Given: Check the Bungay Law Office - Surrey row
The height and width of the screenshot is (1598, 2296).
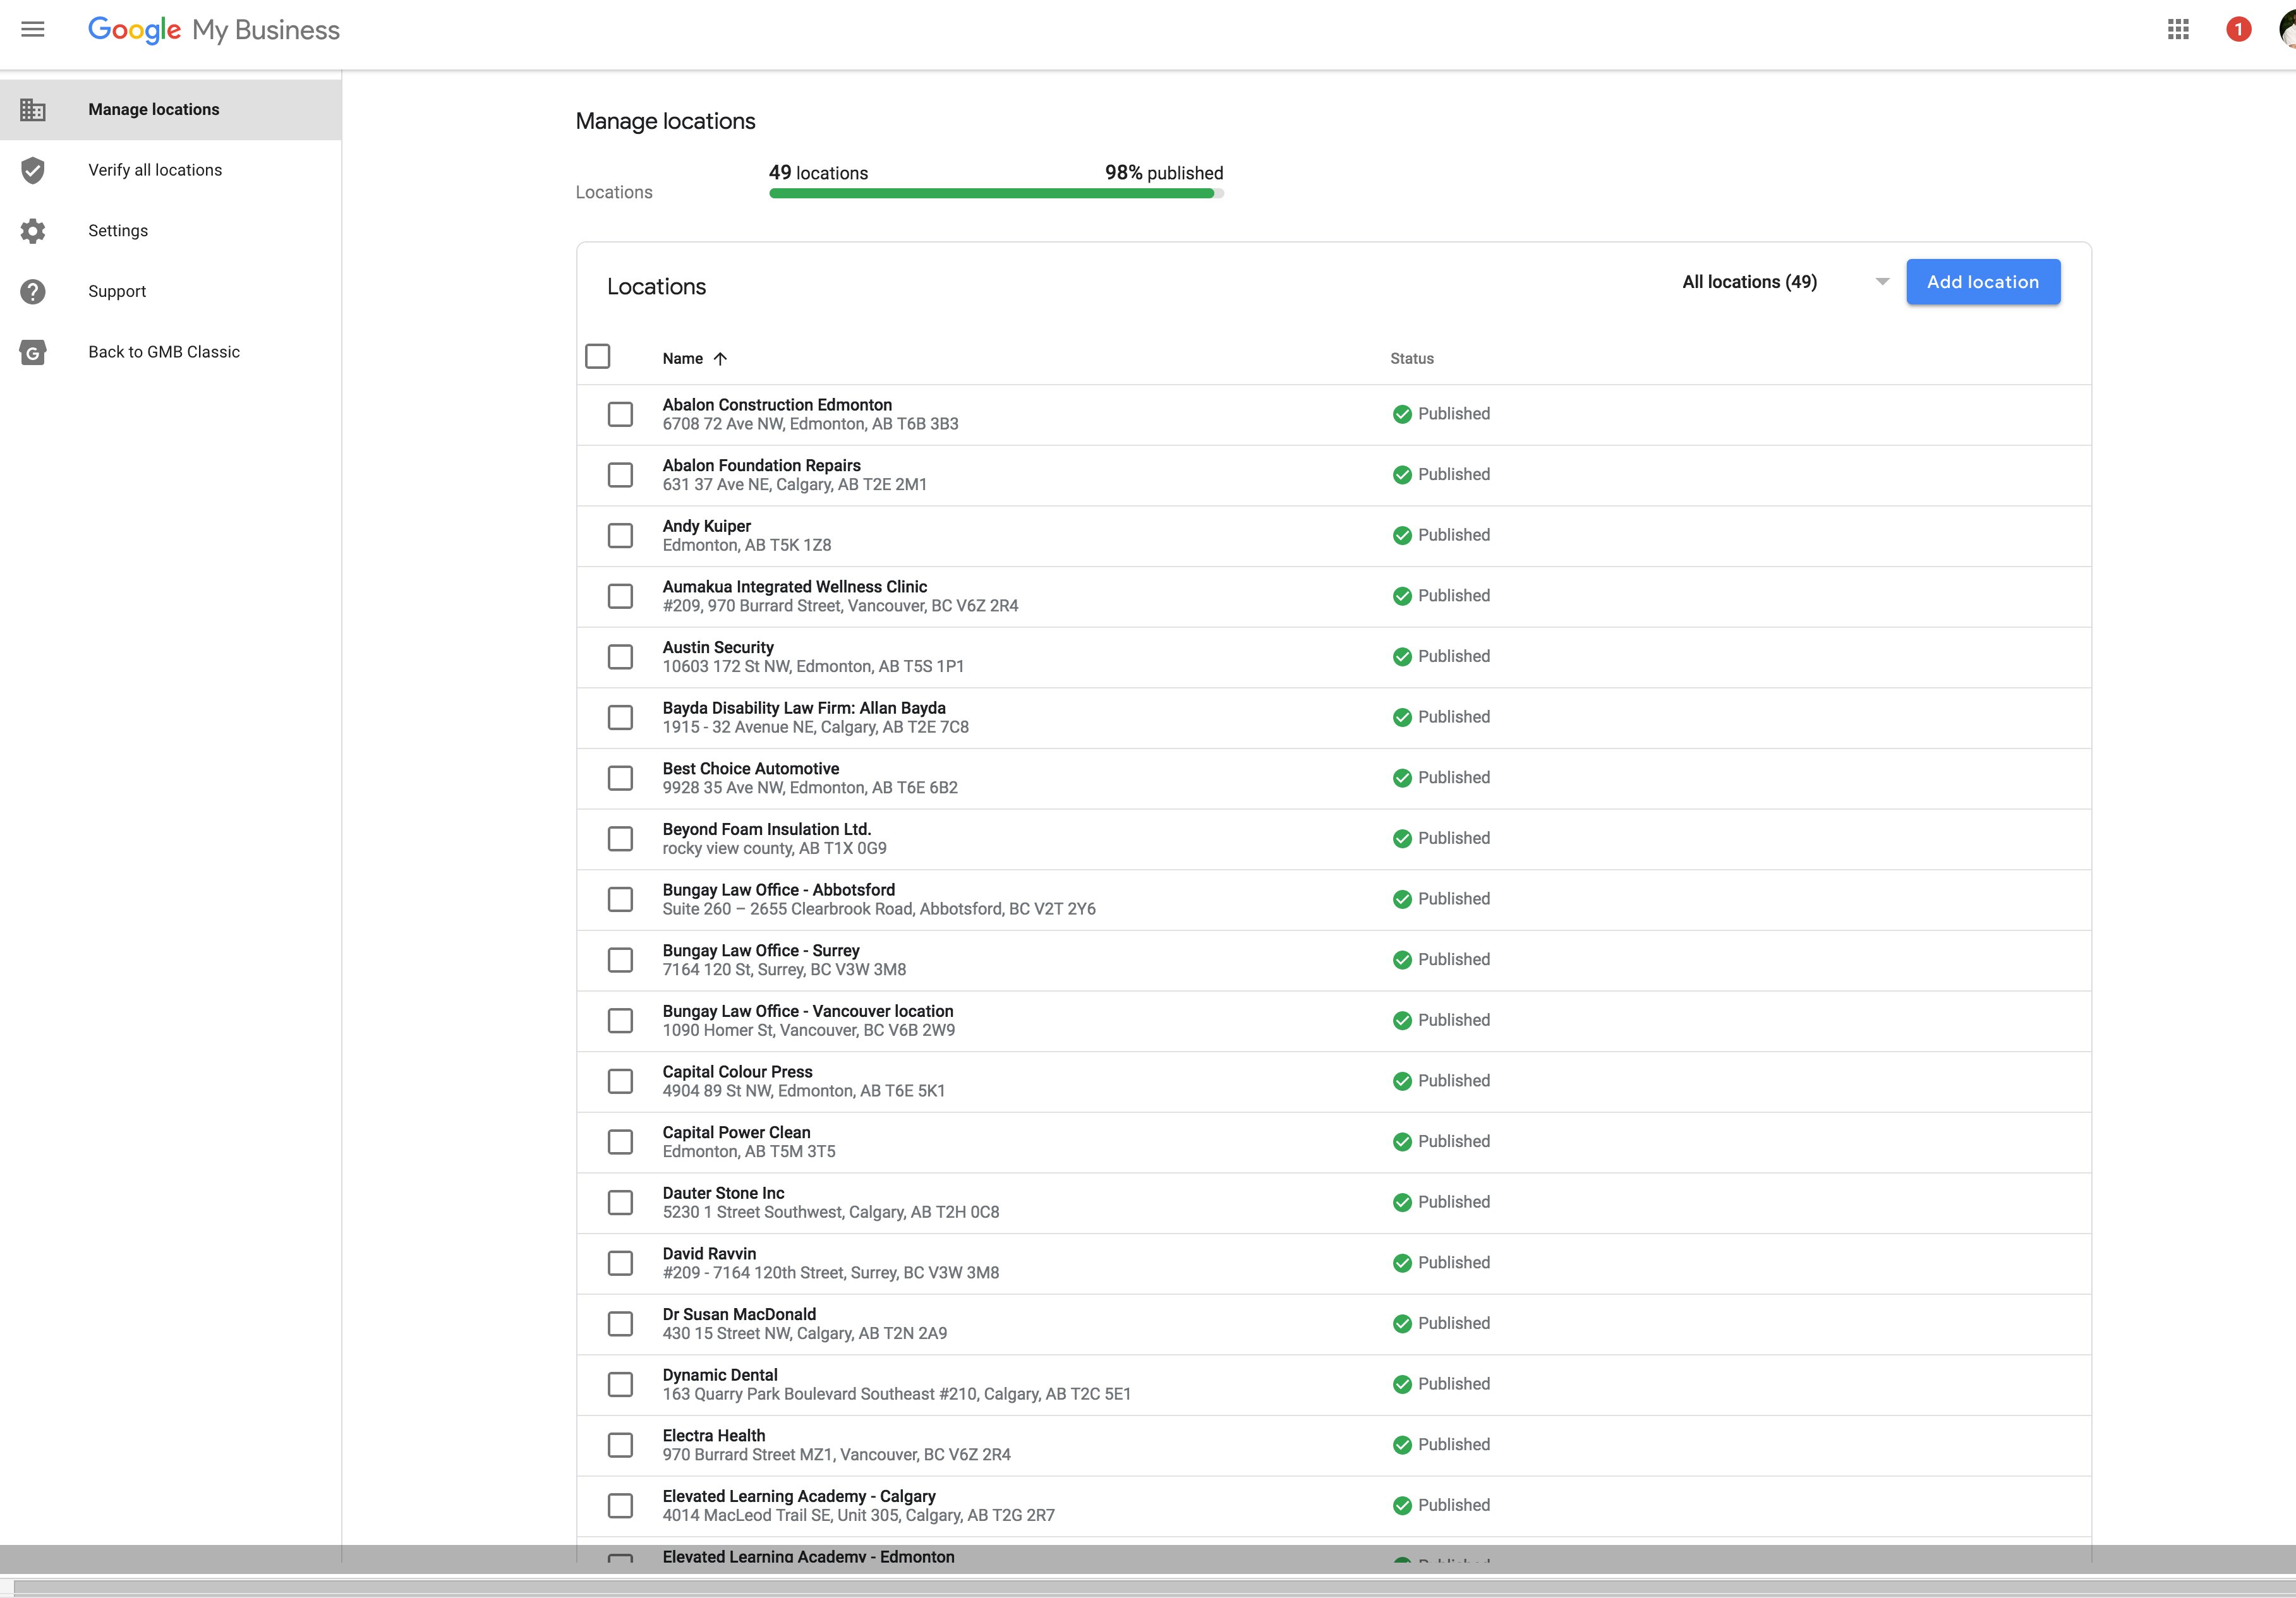Looking at the screenshot, I should coord(620,960).
